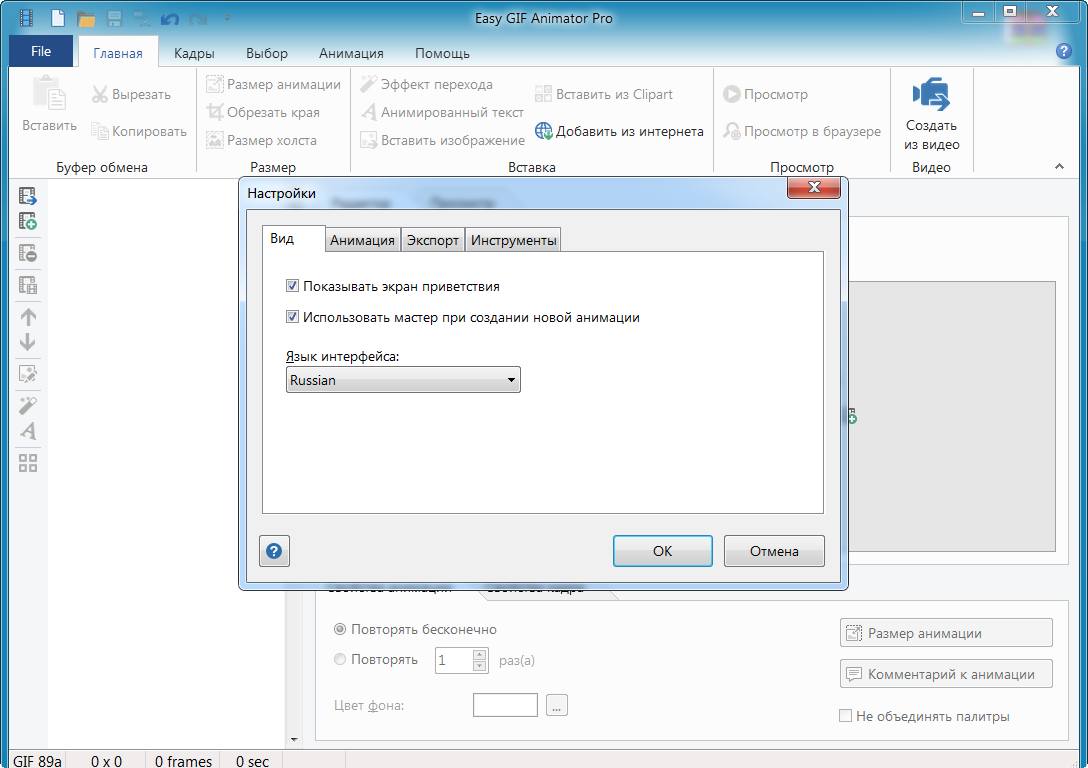Screen dimensions: 1088x768
Task: Copy selection with Копировать
Action: pyautogui.click(x=139, y=131)
